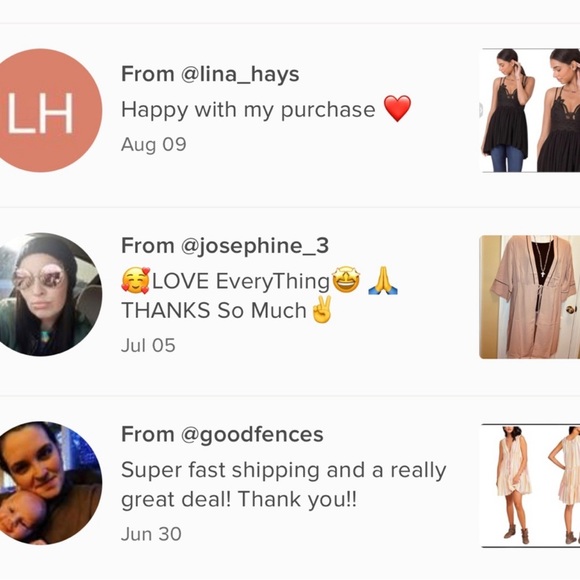View the pink kimono listing thumbnail
This screenshot has height=580, width=580.
530,297
